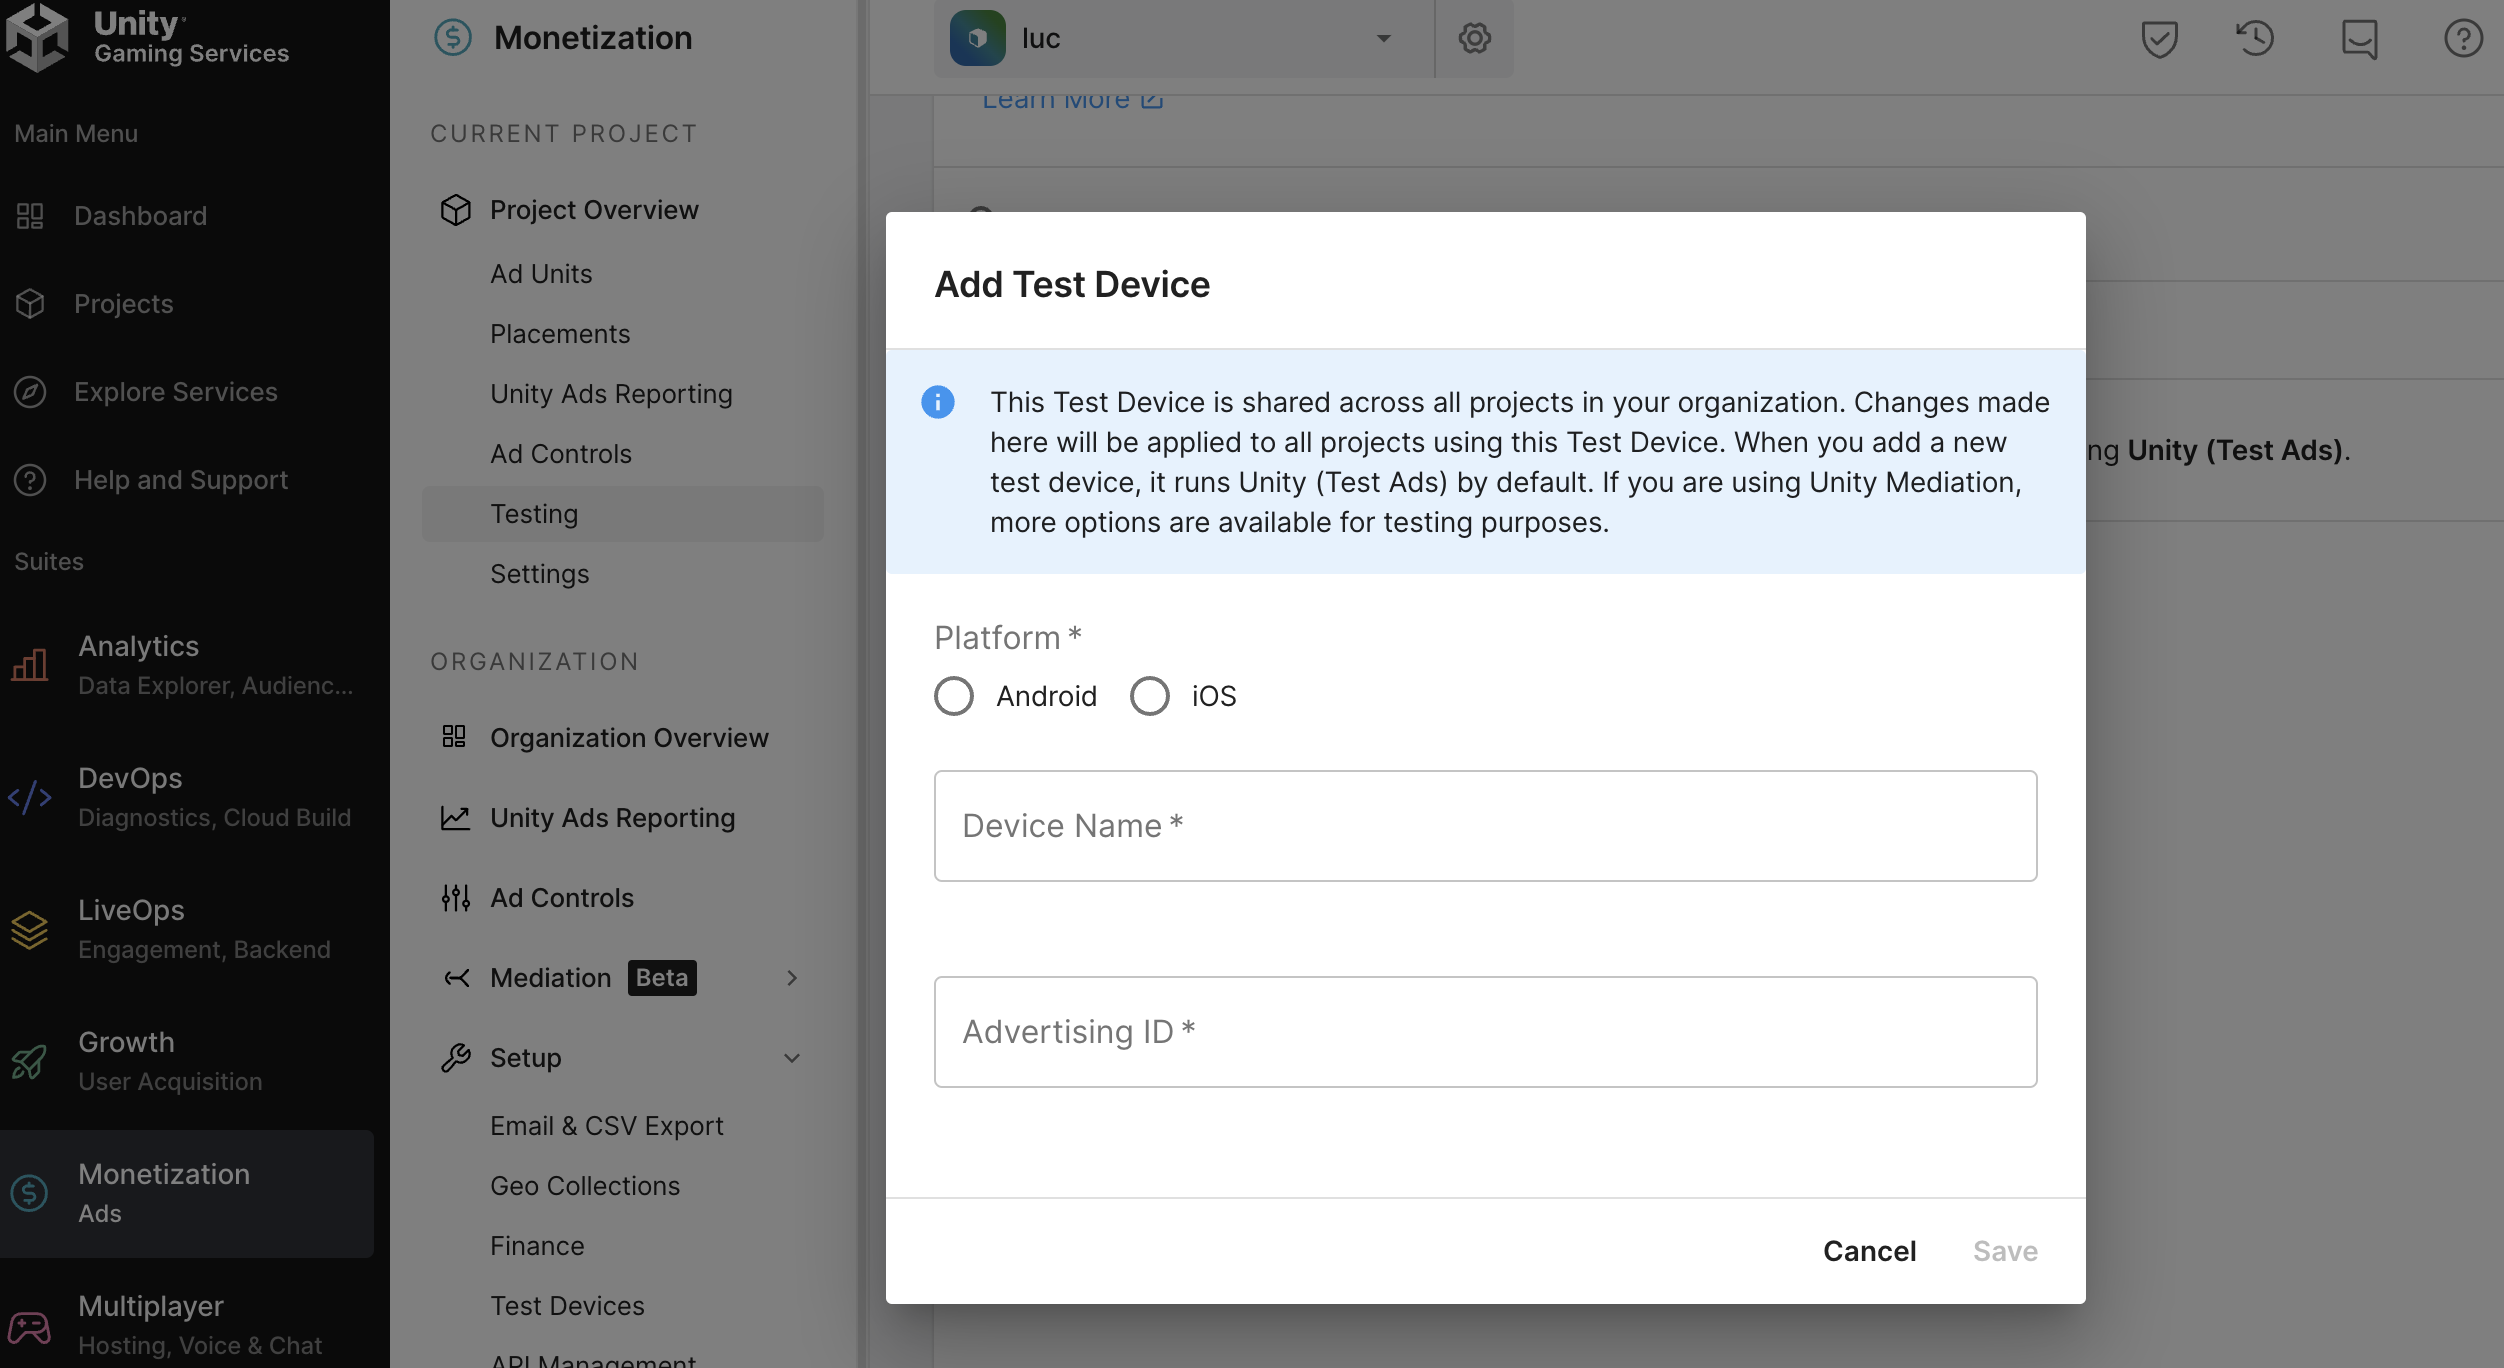This screenshot has width=2504, height=1368.
Task: Click Save in Add Test Device dialog
Action: [2005, 1251]
